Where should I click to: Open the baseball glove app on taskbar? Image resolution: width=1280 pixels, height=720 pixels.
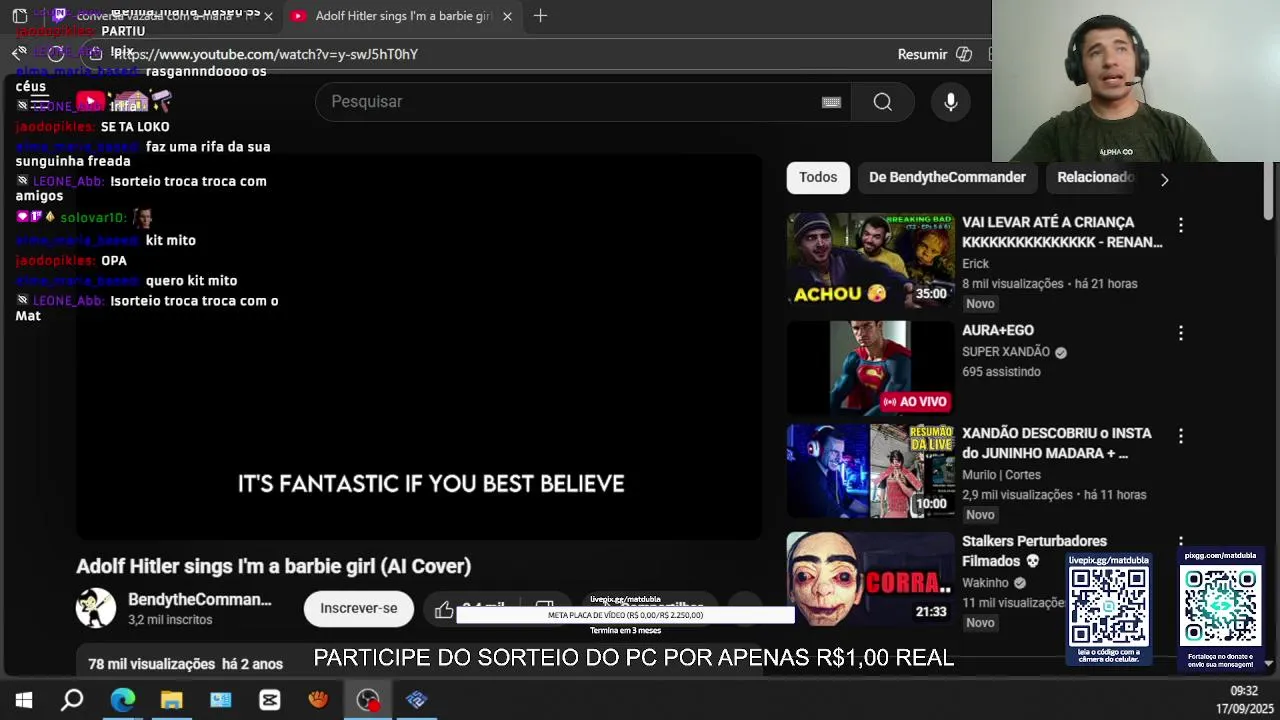pos(318,700)
